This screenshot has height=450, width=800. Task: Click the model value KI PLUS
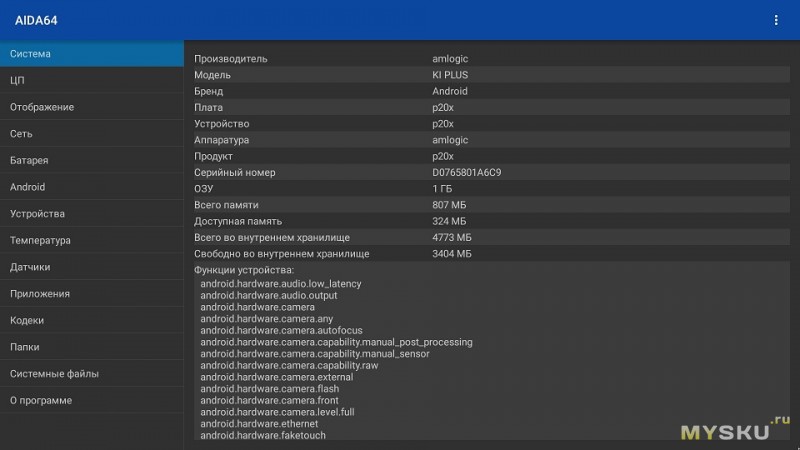(x=450, y=75)
